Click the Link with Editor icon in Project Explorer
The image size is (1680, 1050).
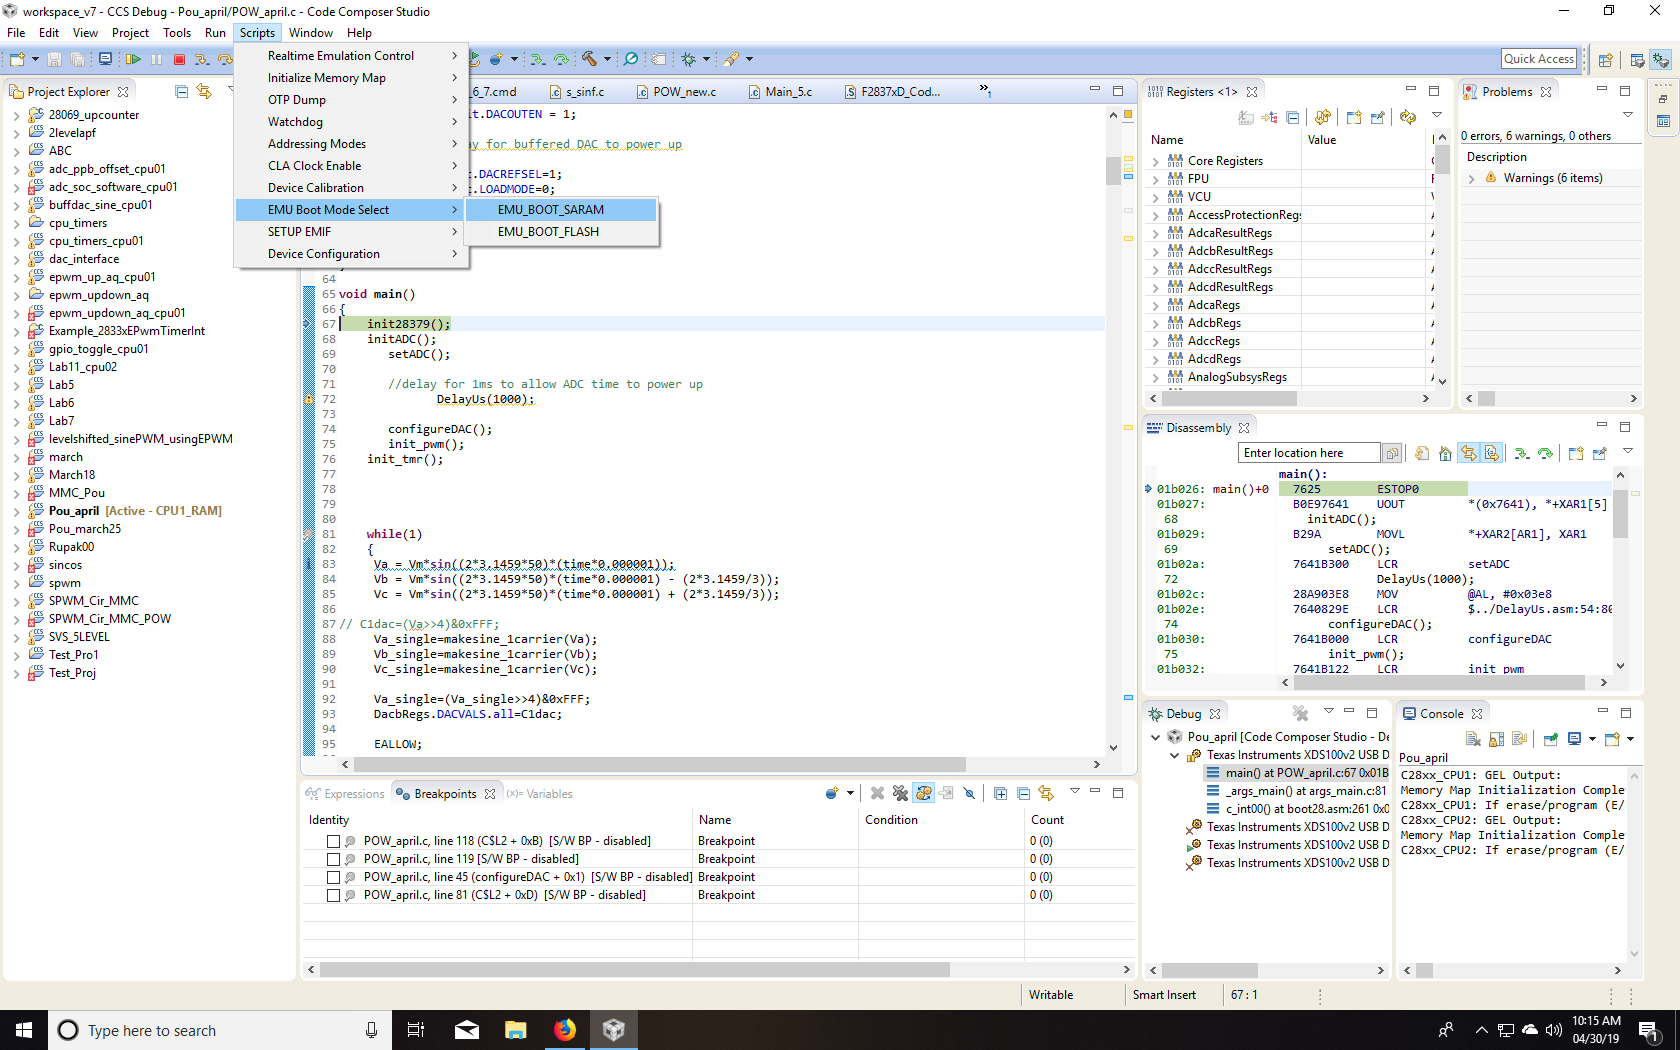(205, 91)
